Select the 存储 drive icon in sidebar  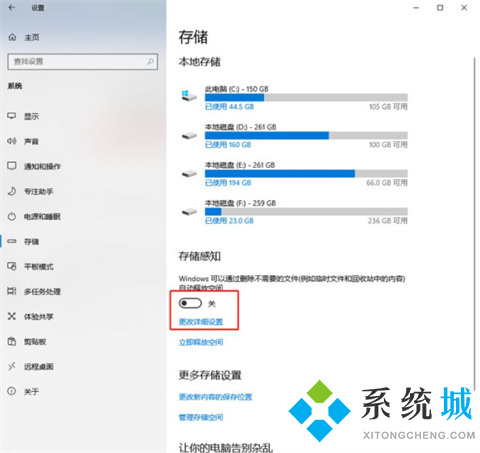click(12, 241)
